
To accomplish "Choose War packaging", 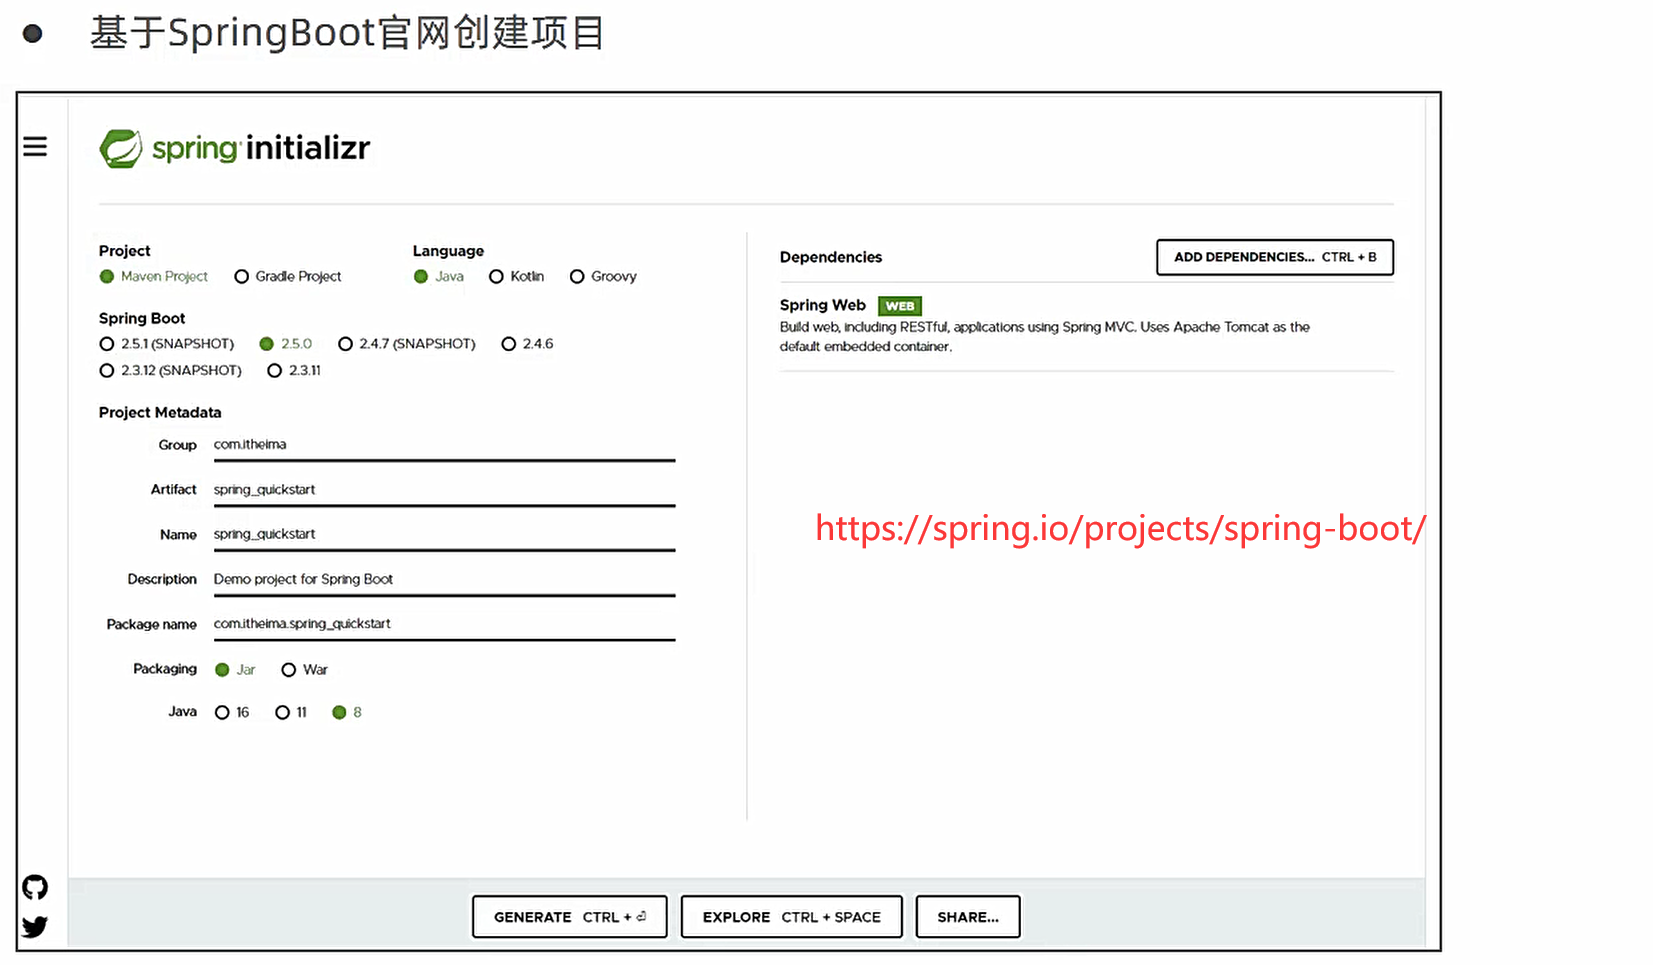I will (289, 670).
